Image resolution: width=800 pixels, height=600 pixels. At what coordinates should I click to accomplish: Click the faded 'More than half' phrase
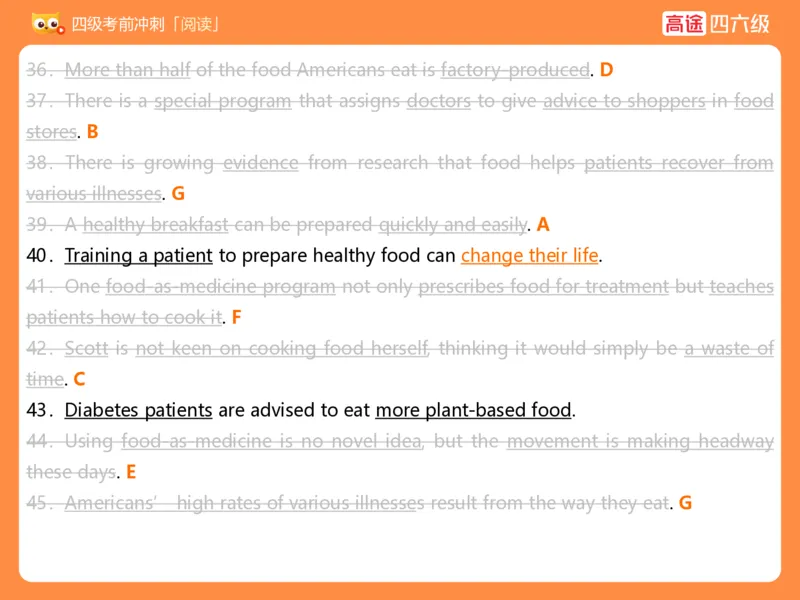pos(127,70)
